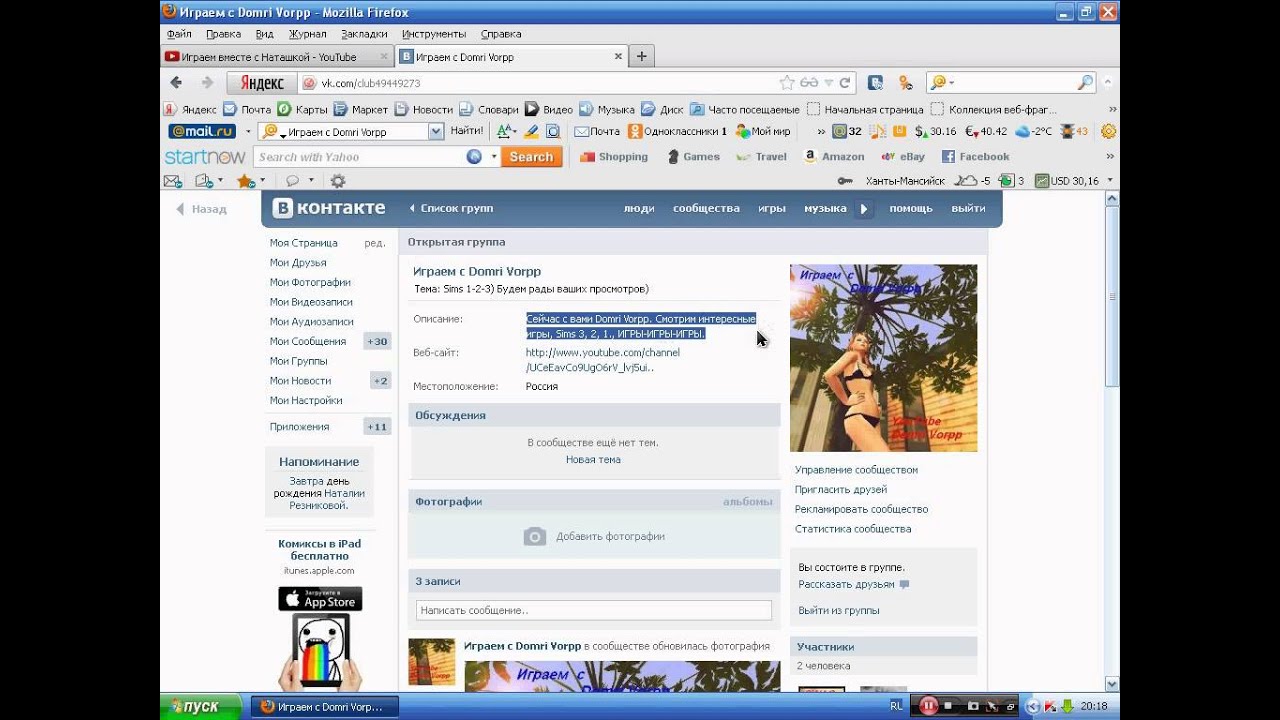1280x720 pixels.
Task: Open Amazon from the startnow toolbar
Action: 833,157
